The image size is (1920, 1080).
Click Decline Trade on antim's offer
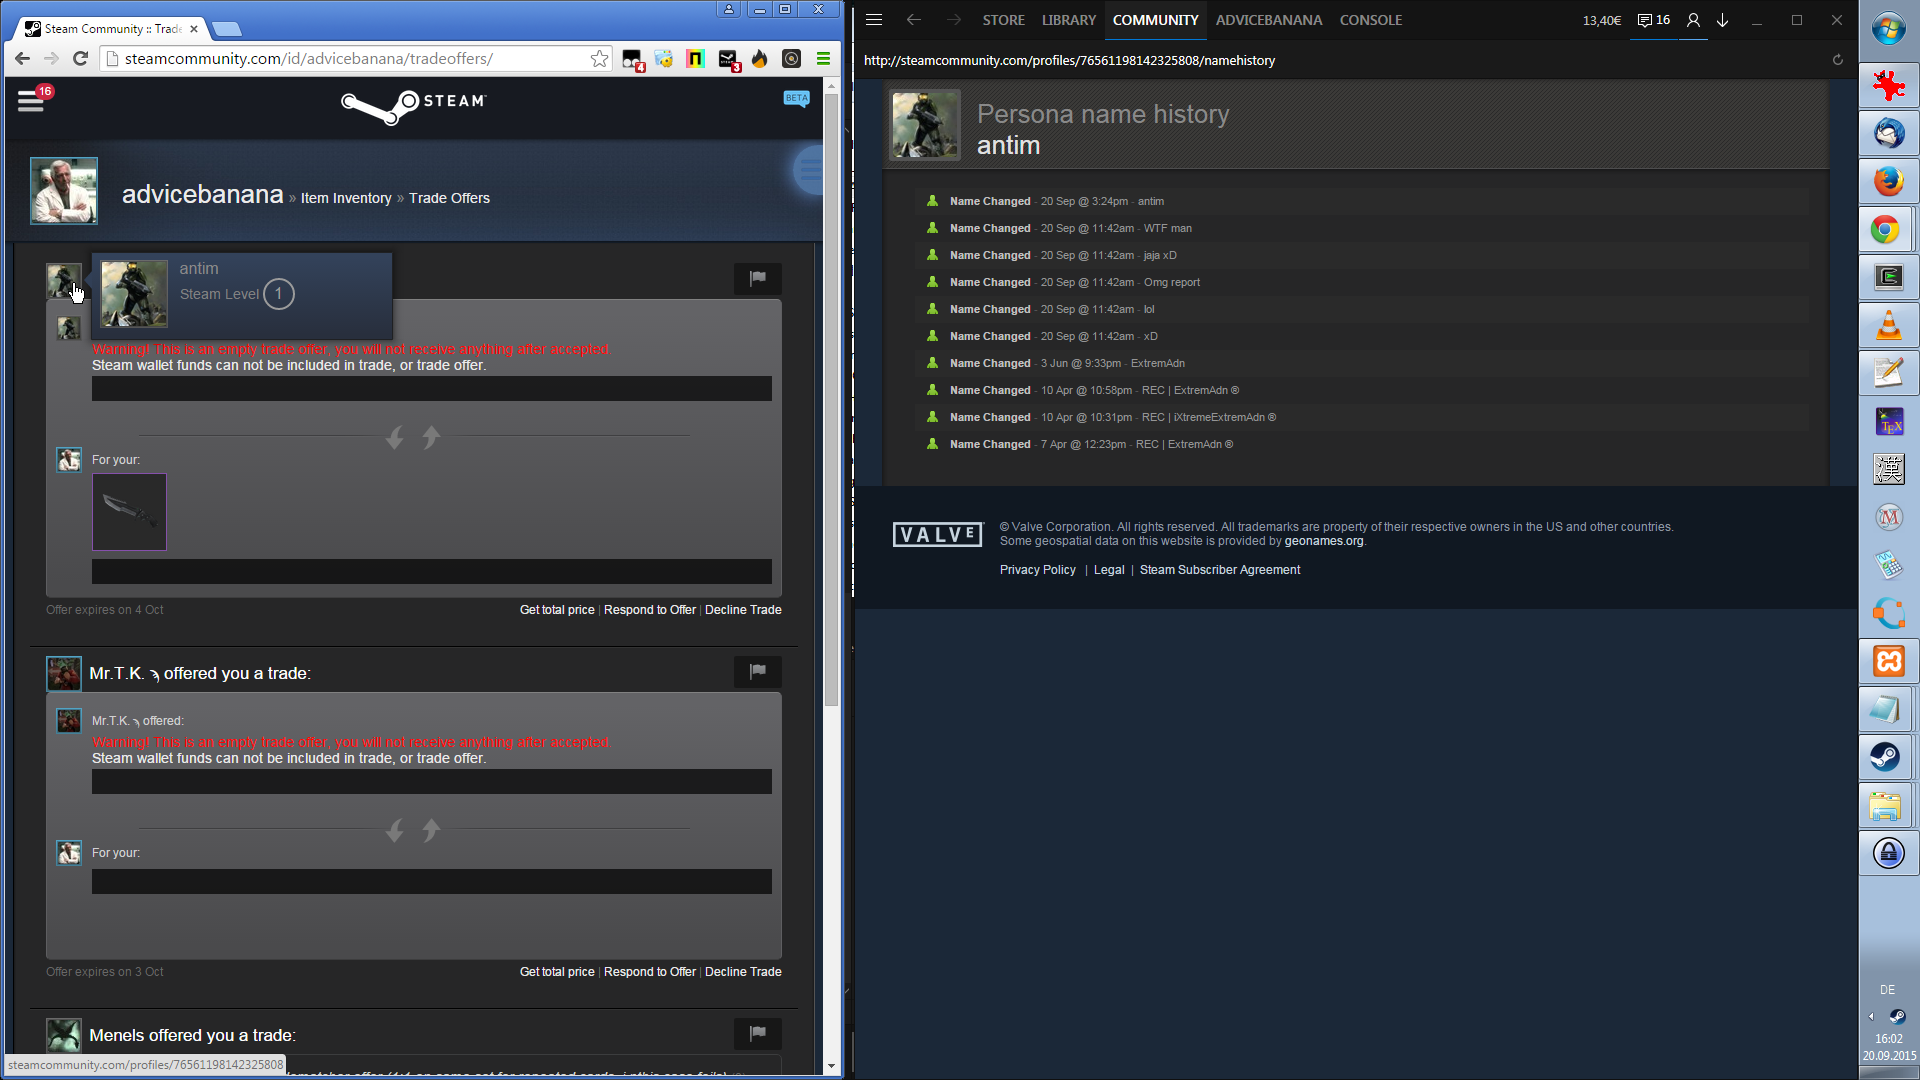coord(743,610)
